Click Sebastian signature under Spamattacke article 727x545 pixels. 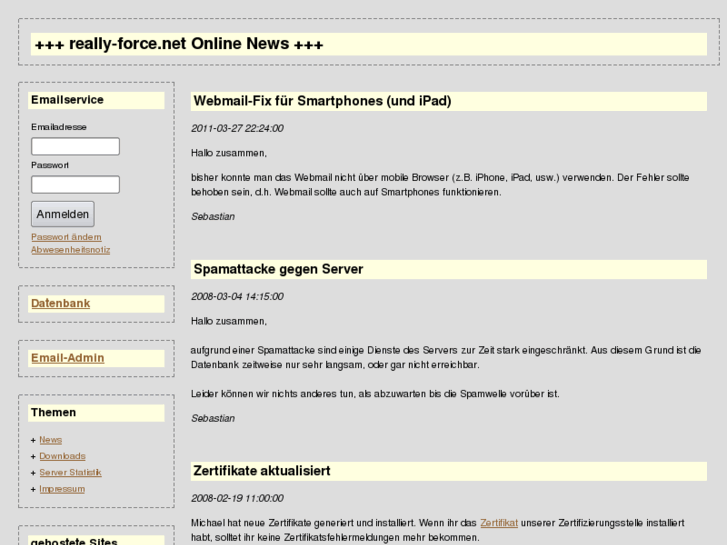point(213,418)
